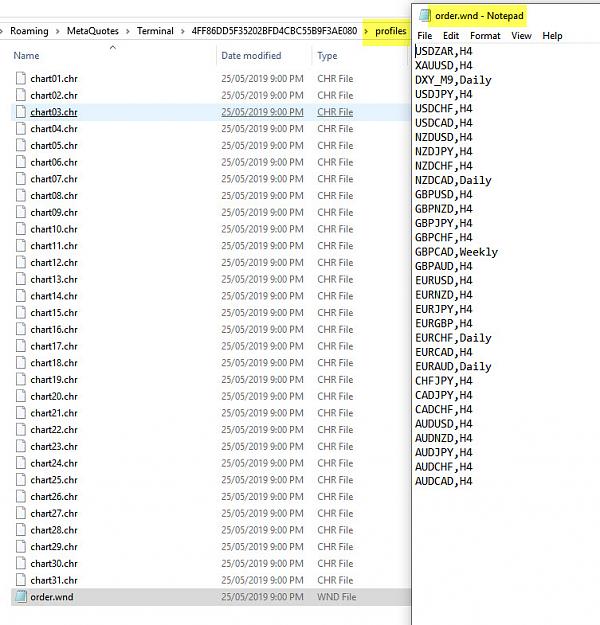This screenshot has height=625, width=600.
Task: Select file name chart12.chr
Action: coord(54,263)
